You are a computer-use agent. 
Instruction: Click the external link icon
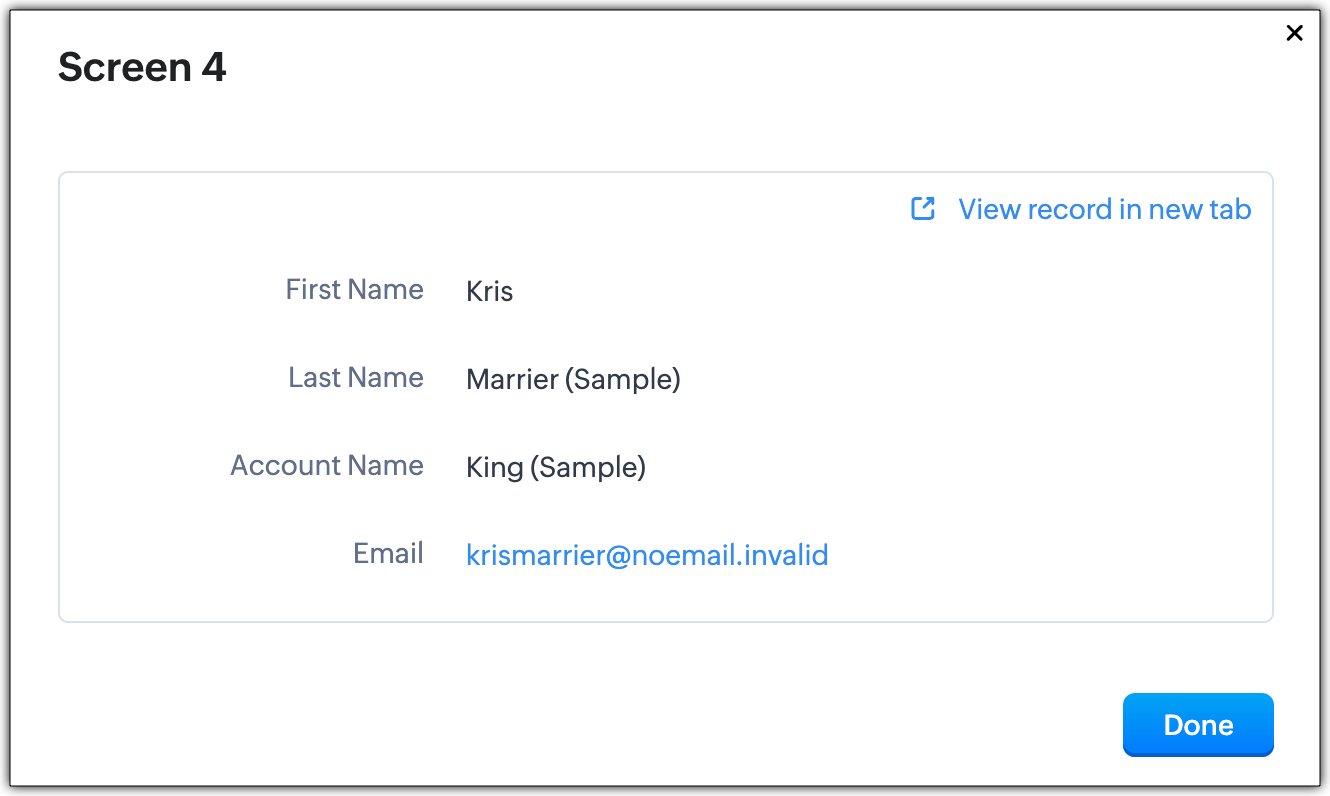pos(922,209)
